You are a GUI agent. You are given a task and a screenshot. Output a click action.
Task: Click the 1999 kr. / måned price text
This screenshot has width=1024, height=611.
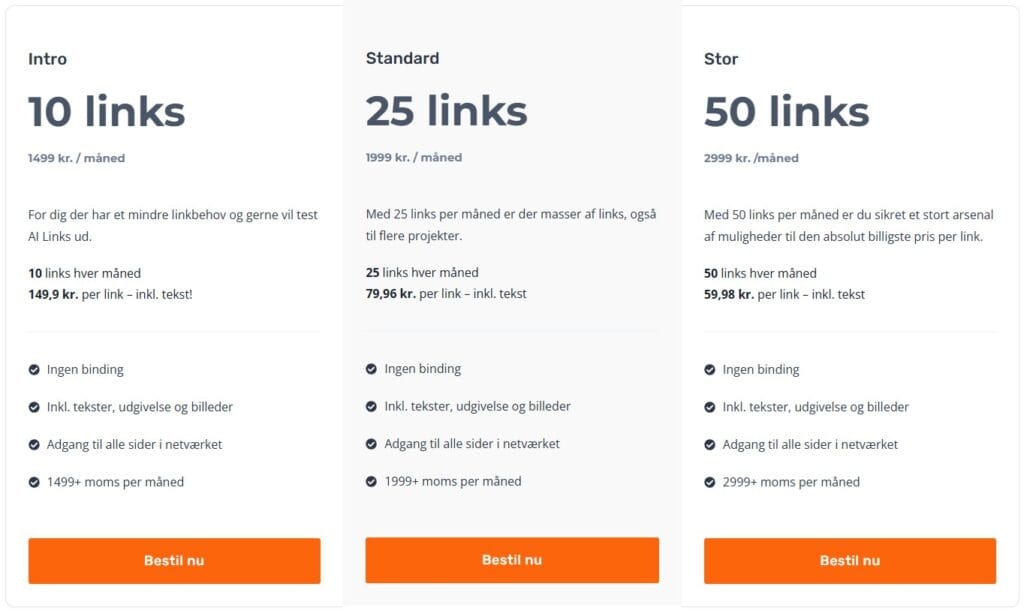click(412, 157)
